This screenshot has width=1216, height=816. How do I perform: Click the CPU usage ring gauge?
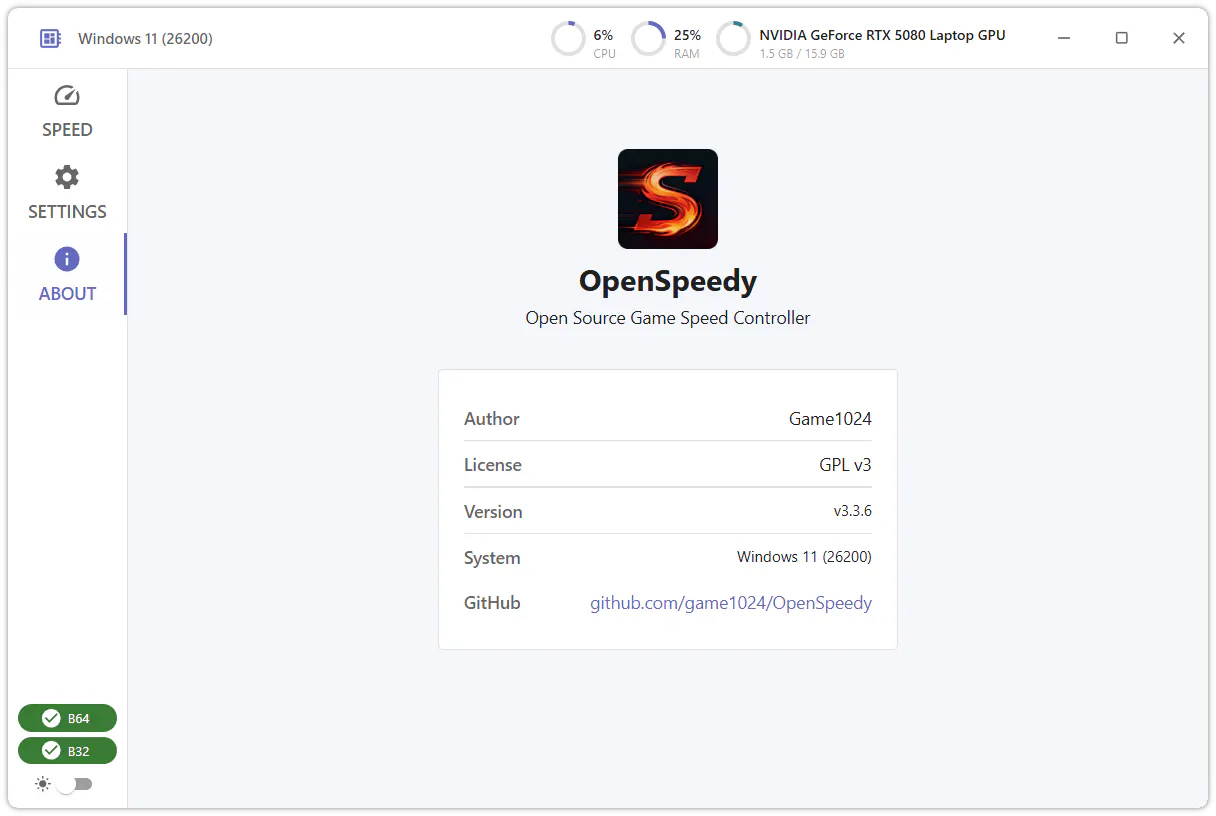[568, 39]
